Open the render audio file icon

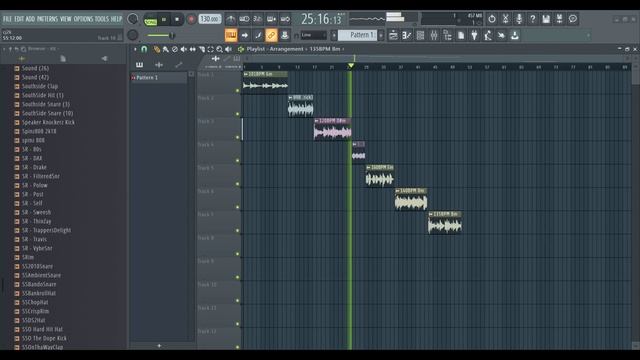(x=560, y=19)
